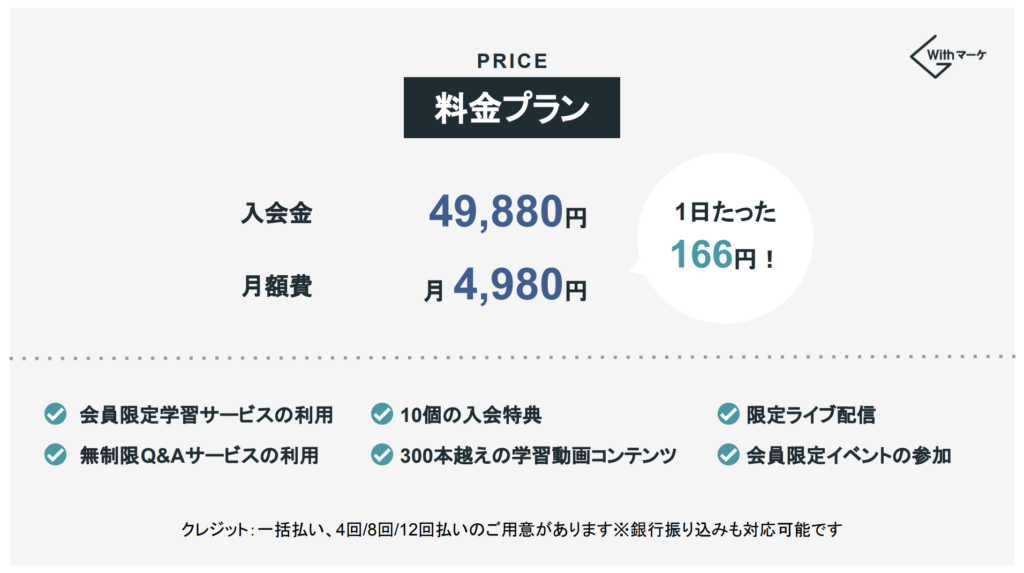Click checkmark beside 限定ライブ配信
Viewport: 1024px width, 573px height.
pyautogui.click(x=728, y=414)
